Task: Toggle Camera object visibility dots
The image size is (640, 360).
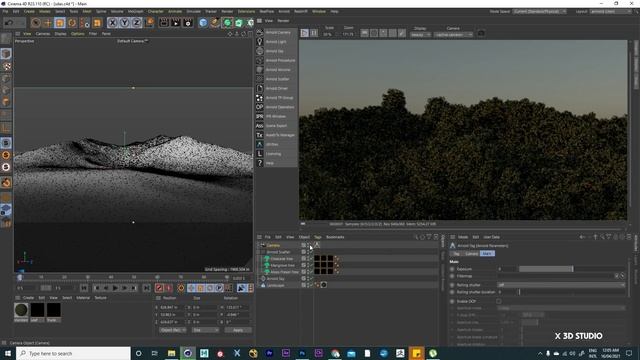Action: 308,245
